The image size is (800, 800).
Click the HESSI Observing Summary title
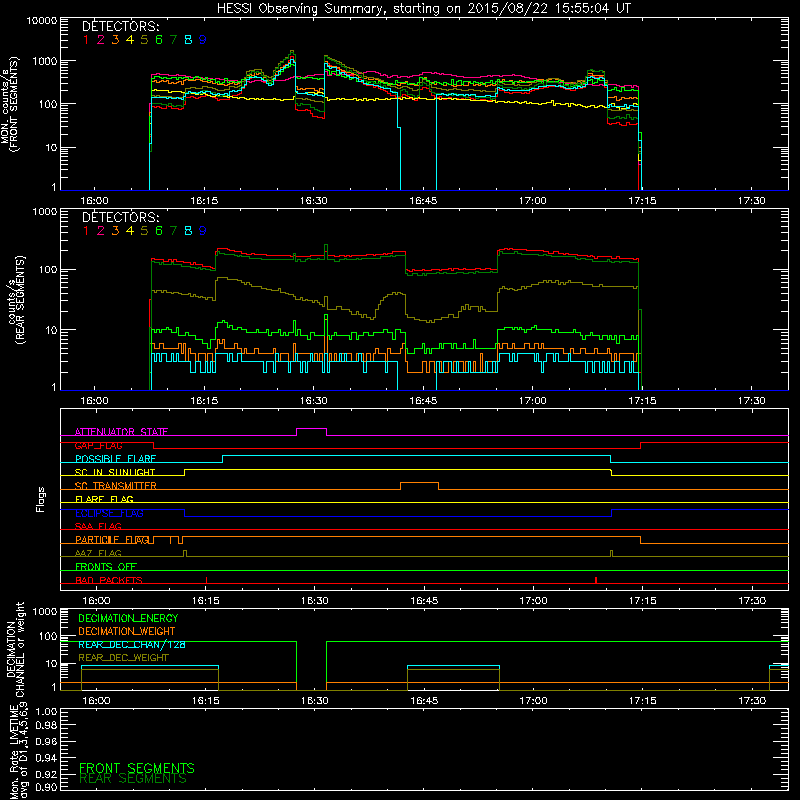[x=423, y=9]
